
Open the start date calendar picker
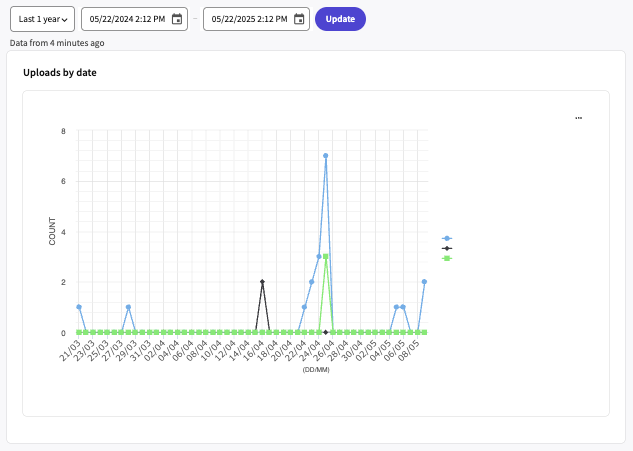pyautogui.click(x=177, y=19)
